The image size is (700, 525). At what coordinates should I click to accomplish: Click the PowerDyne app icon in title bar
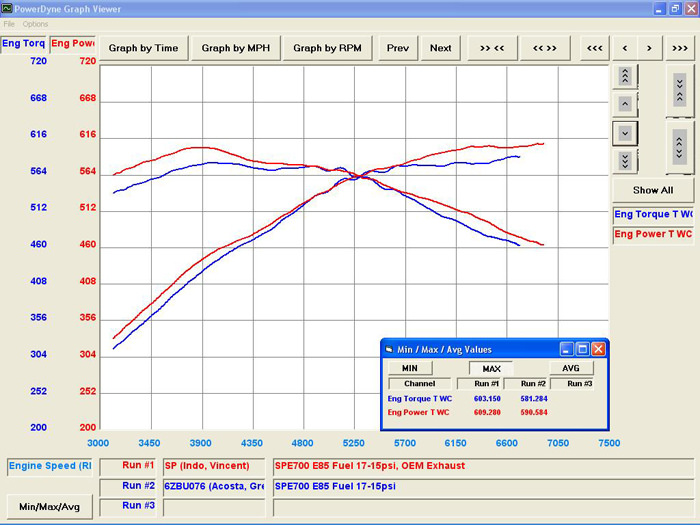tap(6, 8)
